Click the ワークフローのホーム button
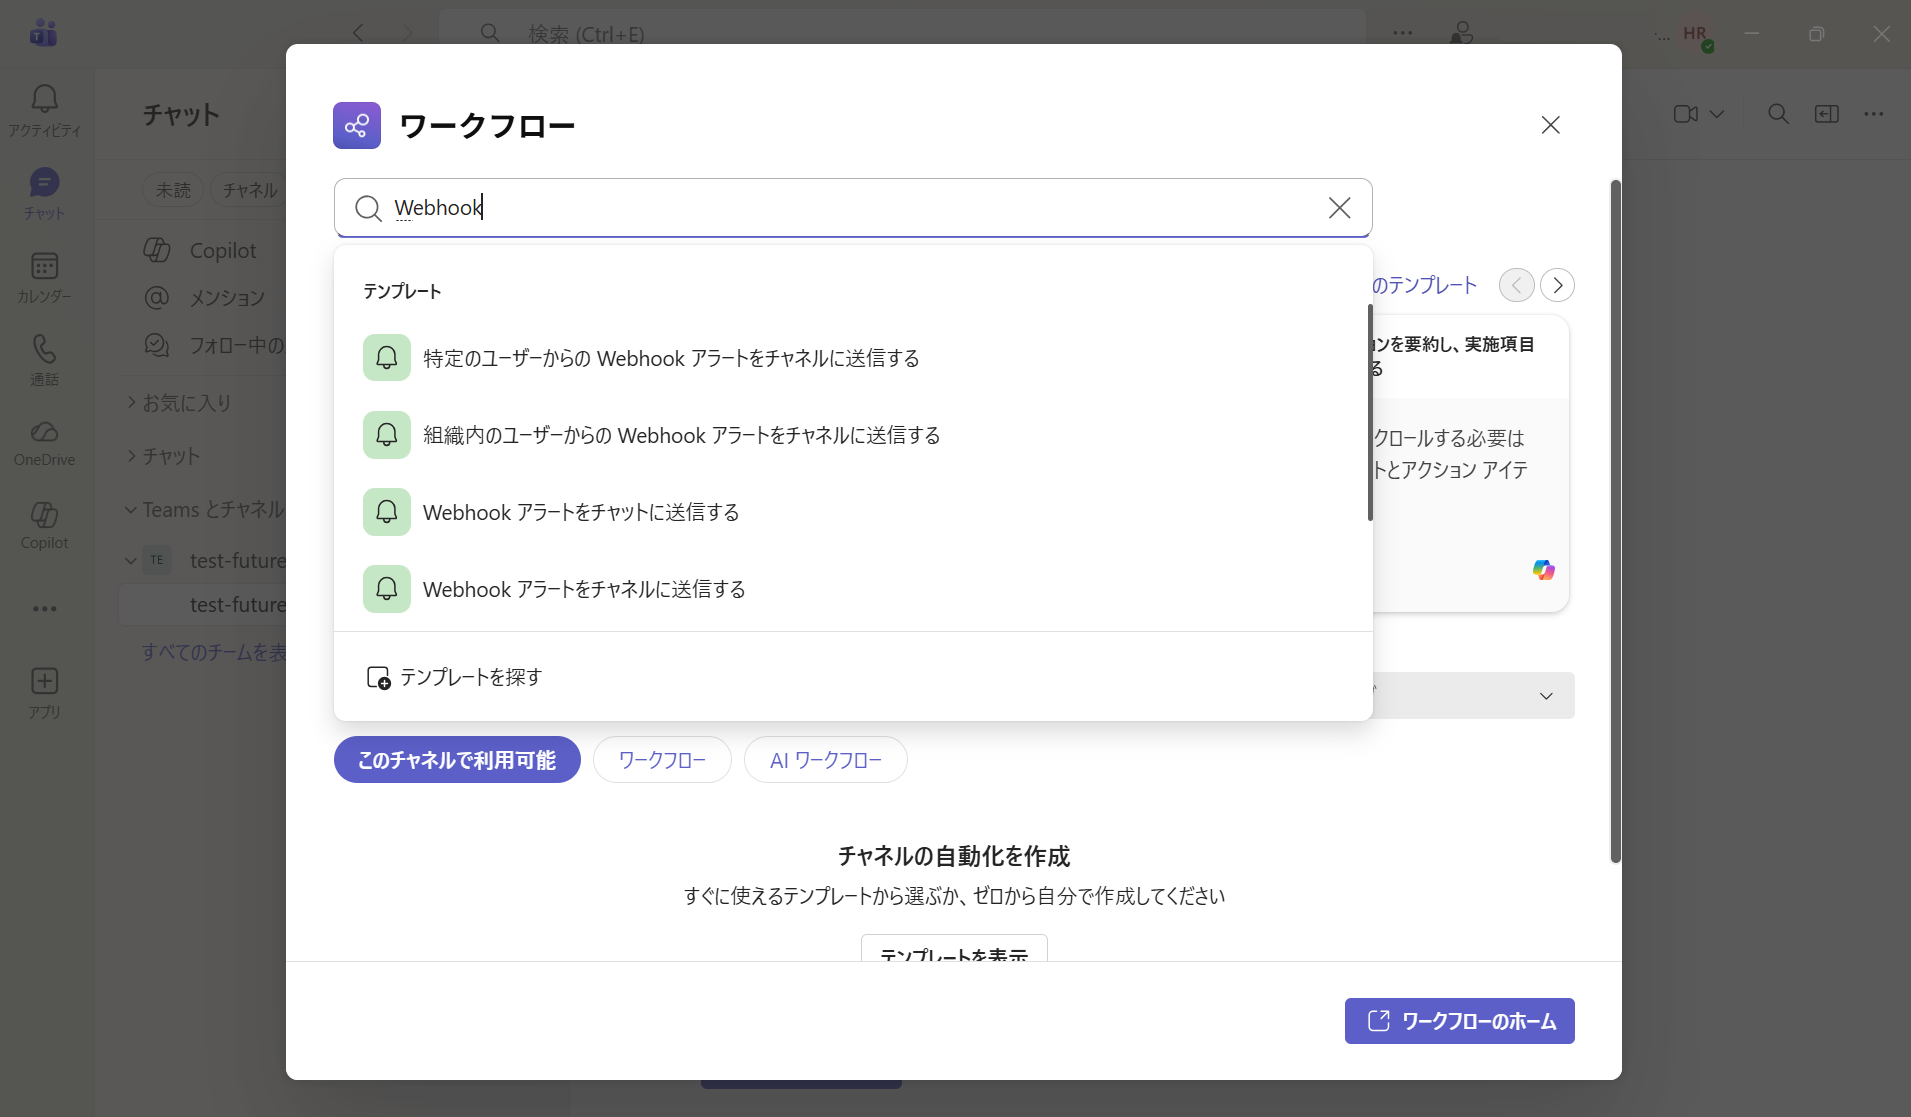 click(x=1458, y=1020)
